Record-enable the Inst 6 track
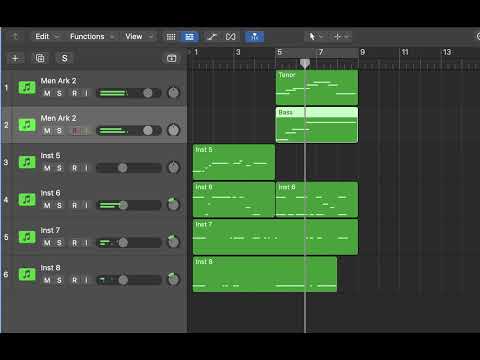Screen dimensions: 480x360 pos(75,205)
